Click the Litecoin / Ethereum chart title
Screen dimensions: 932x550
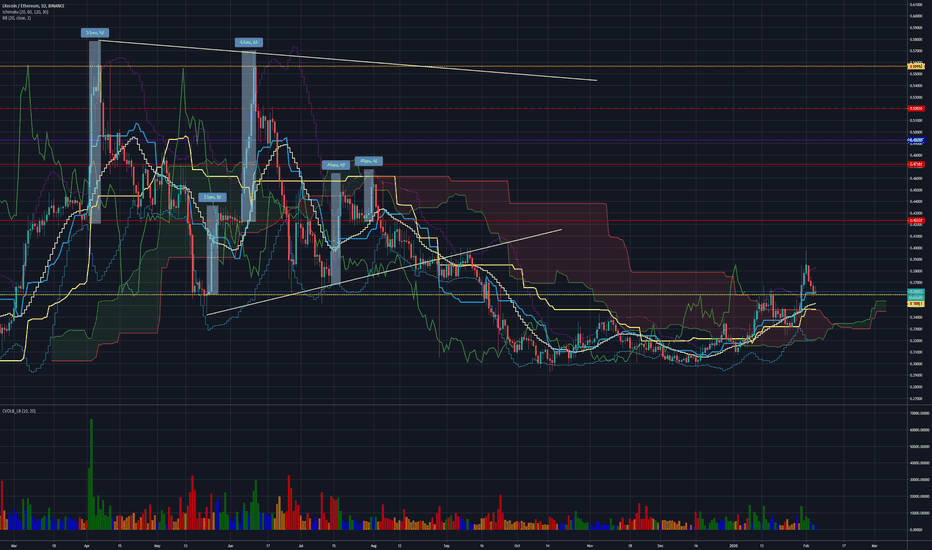(x=33, y=5)
